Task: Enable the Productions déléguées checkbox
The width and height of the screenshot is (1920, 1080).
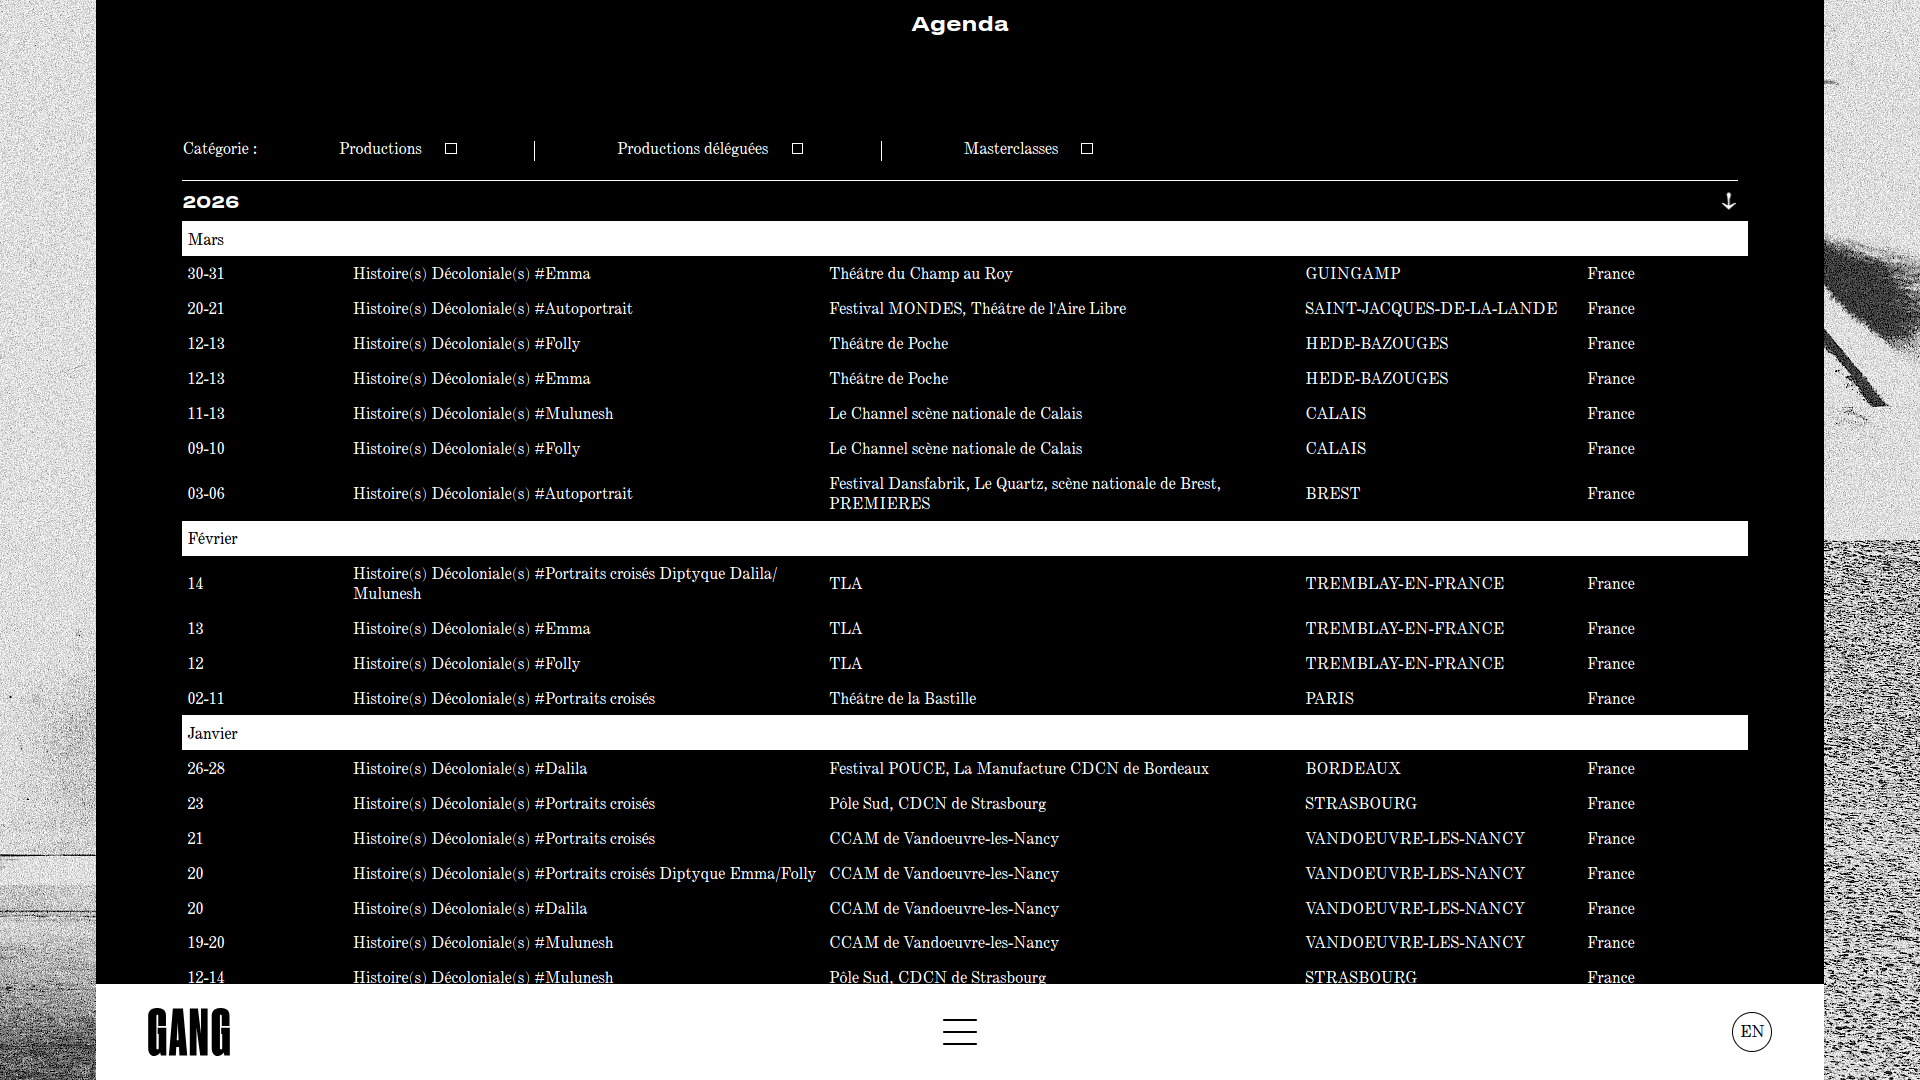Action: (797, 149)
